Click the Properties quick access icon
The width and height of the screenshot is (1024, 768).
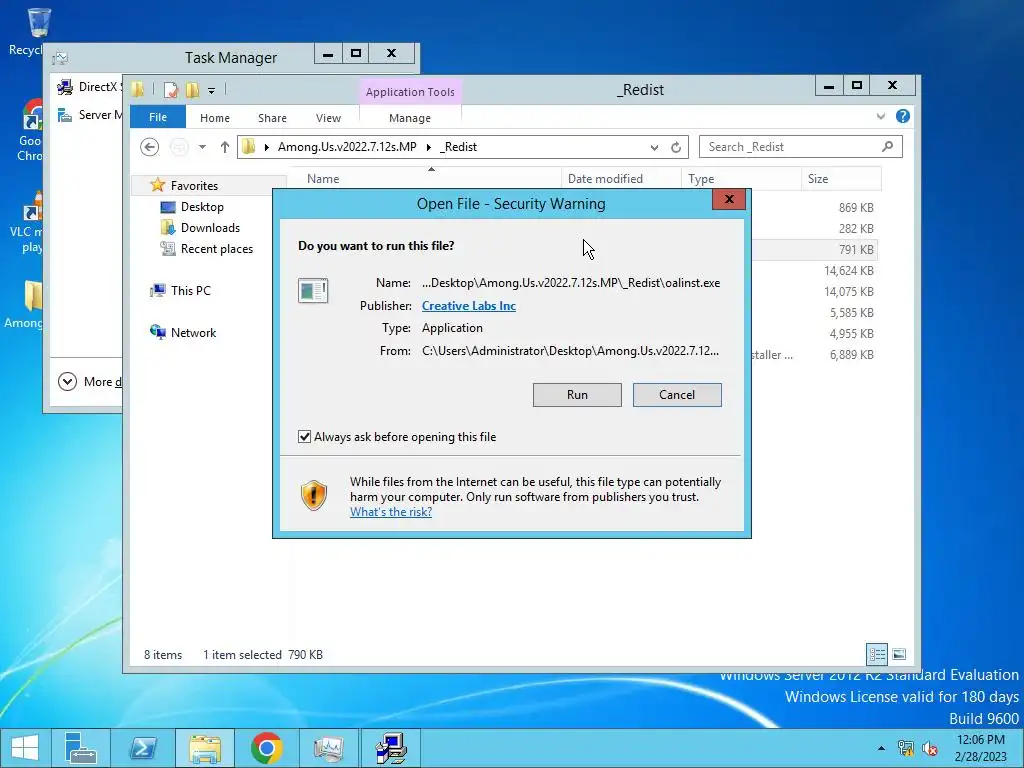[x=171, y=90]
